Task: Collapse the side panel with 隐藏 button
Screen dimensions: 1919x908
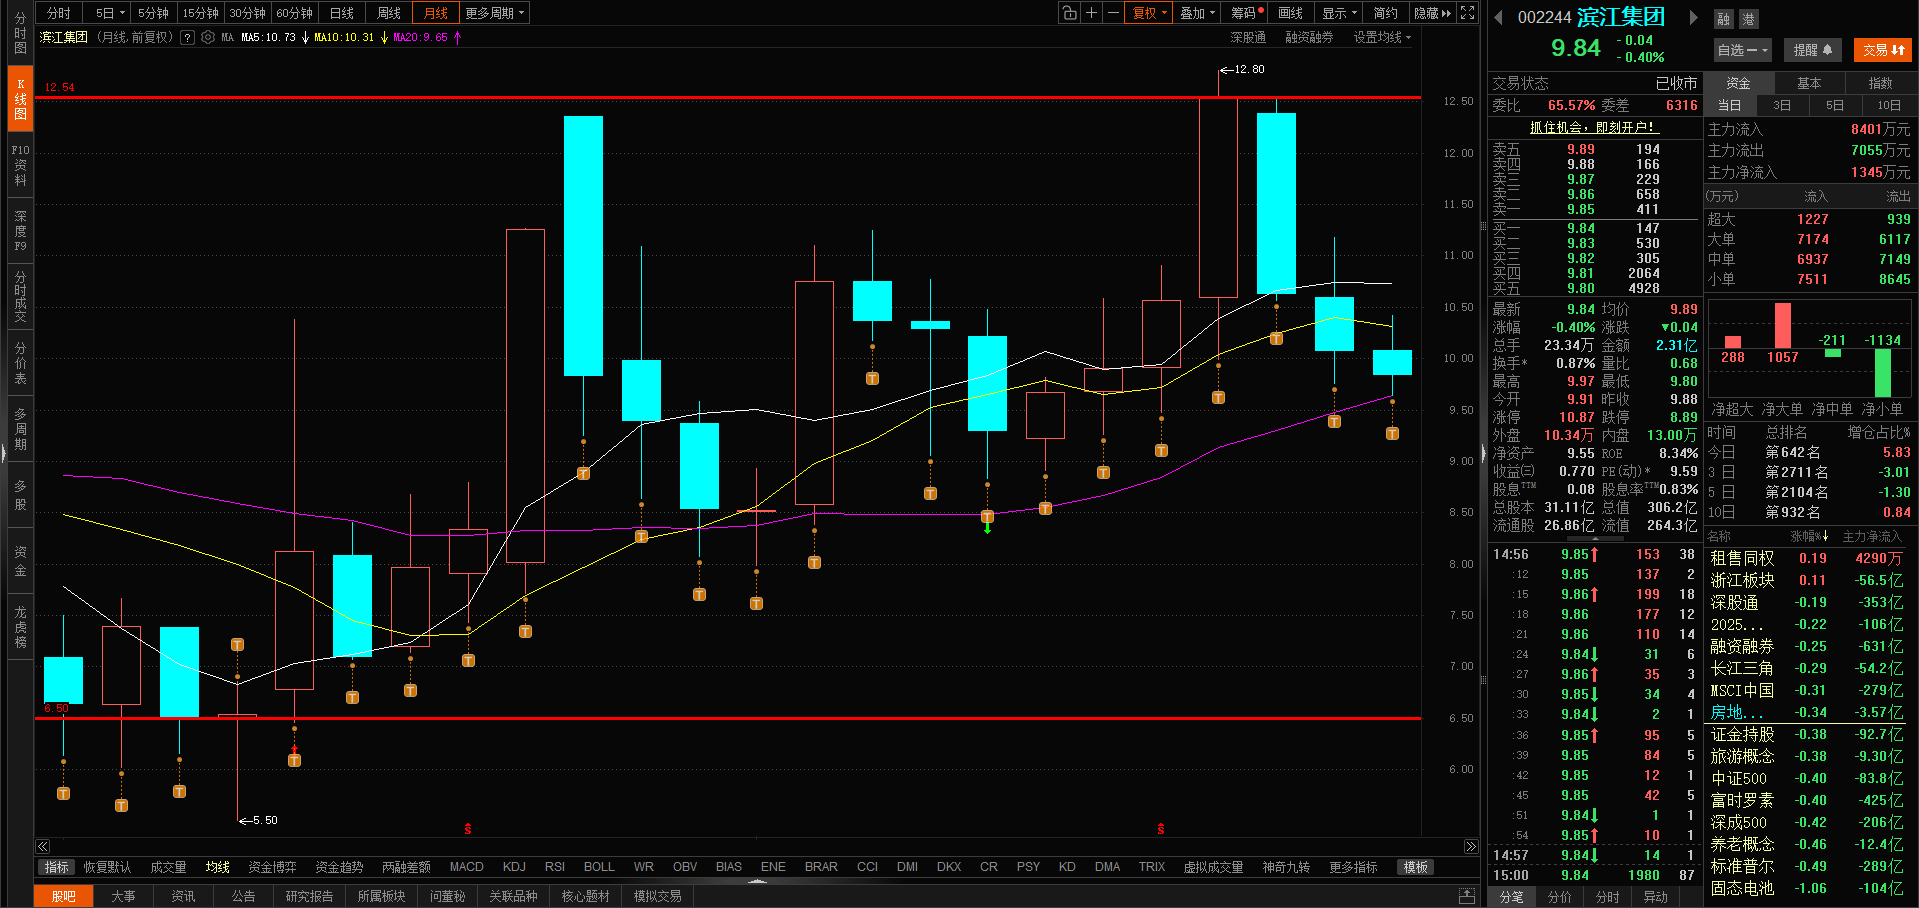Action: 1432,13
